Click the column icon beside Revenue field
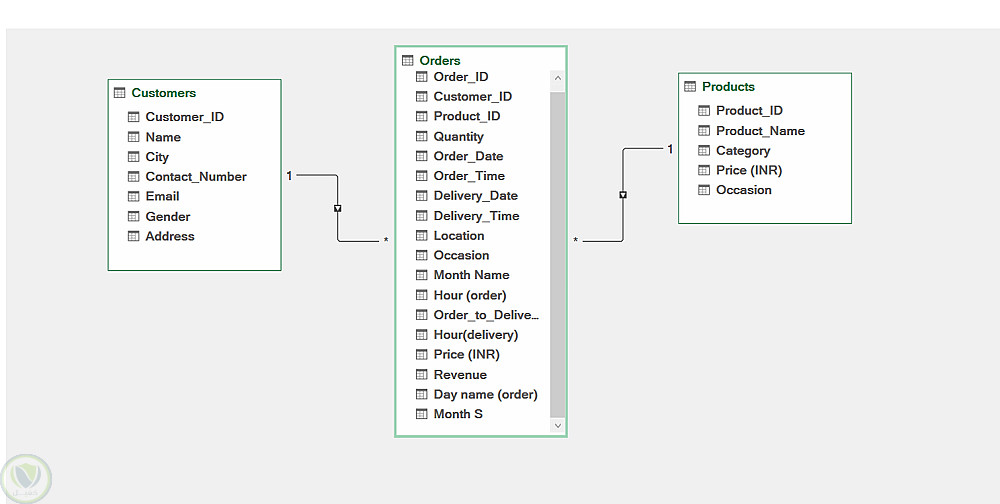The height and width of the screenshot is (504, 1000). (421, 375)
